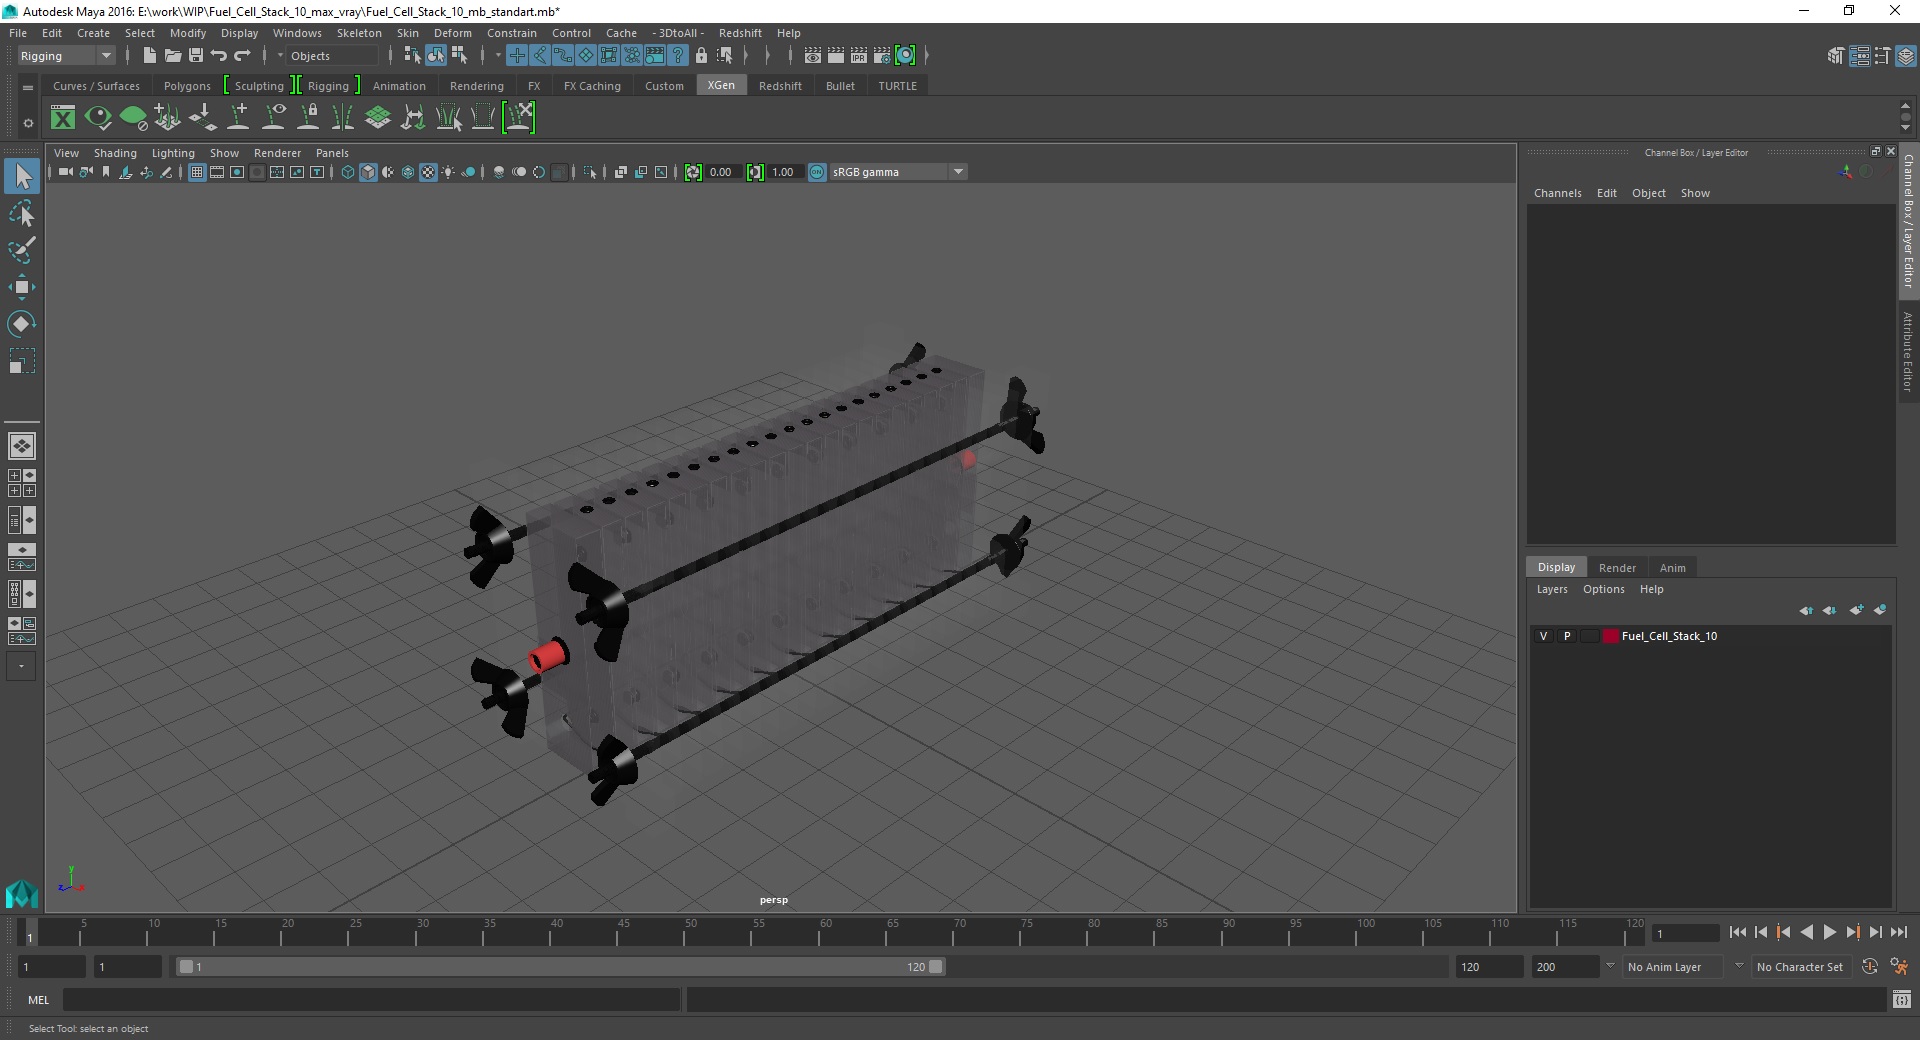The height and width of the screenshot is (1040, 1920).
Task: Activate the Rotate tool in toolbox
Action: point(22,324)
